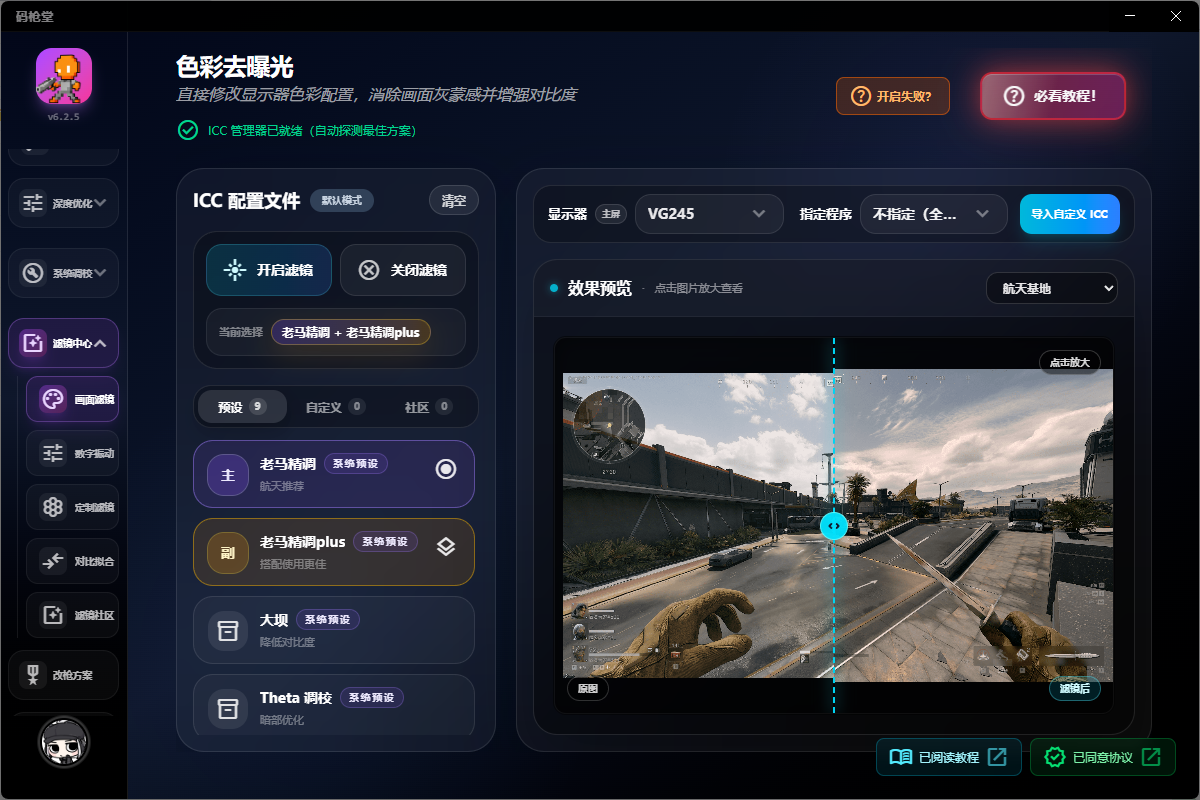Screen dimensions: 1200x800
Task: Click the question mark icon in 开启失败?
Action: click(x=860, y=96)
